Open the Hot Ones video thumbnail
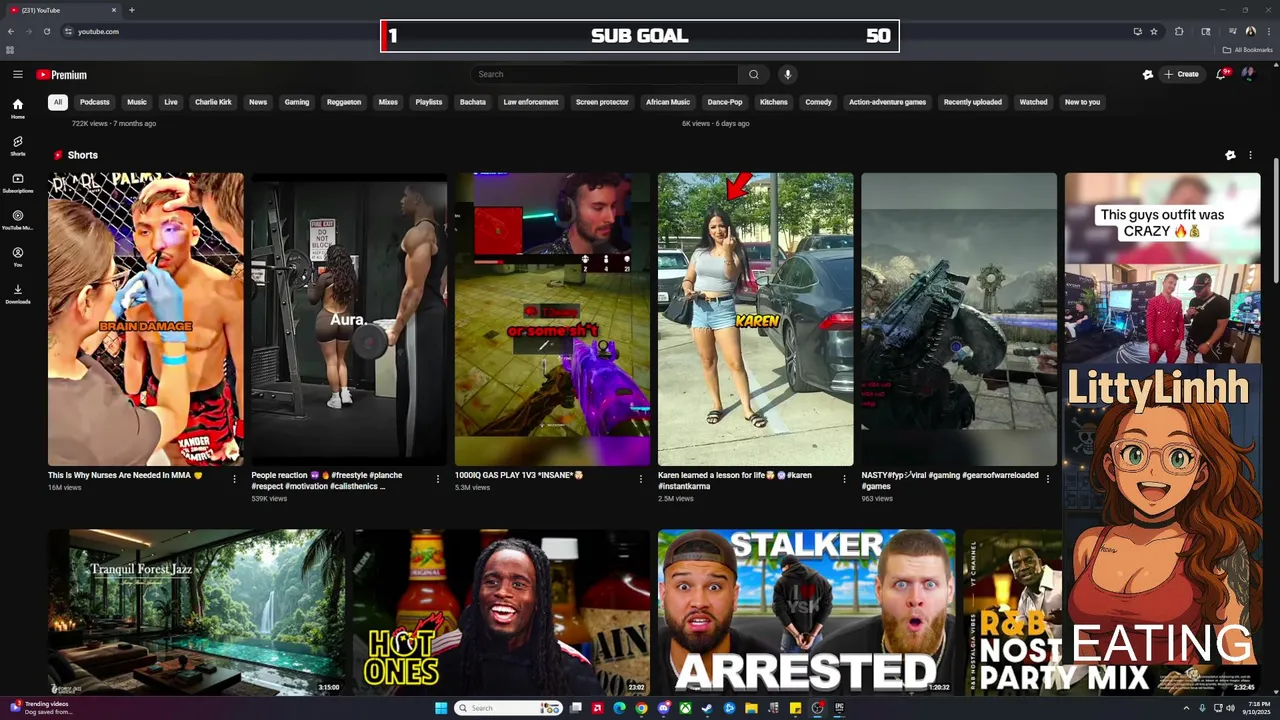 pyautogui.click(x=501, y=612)
